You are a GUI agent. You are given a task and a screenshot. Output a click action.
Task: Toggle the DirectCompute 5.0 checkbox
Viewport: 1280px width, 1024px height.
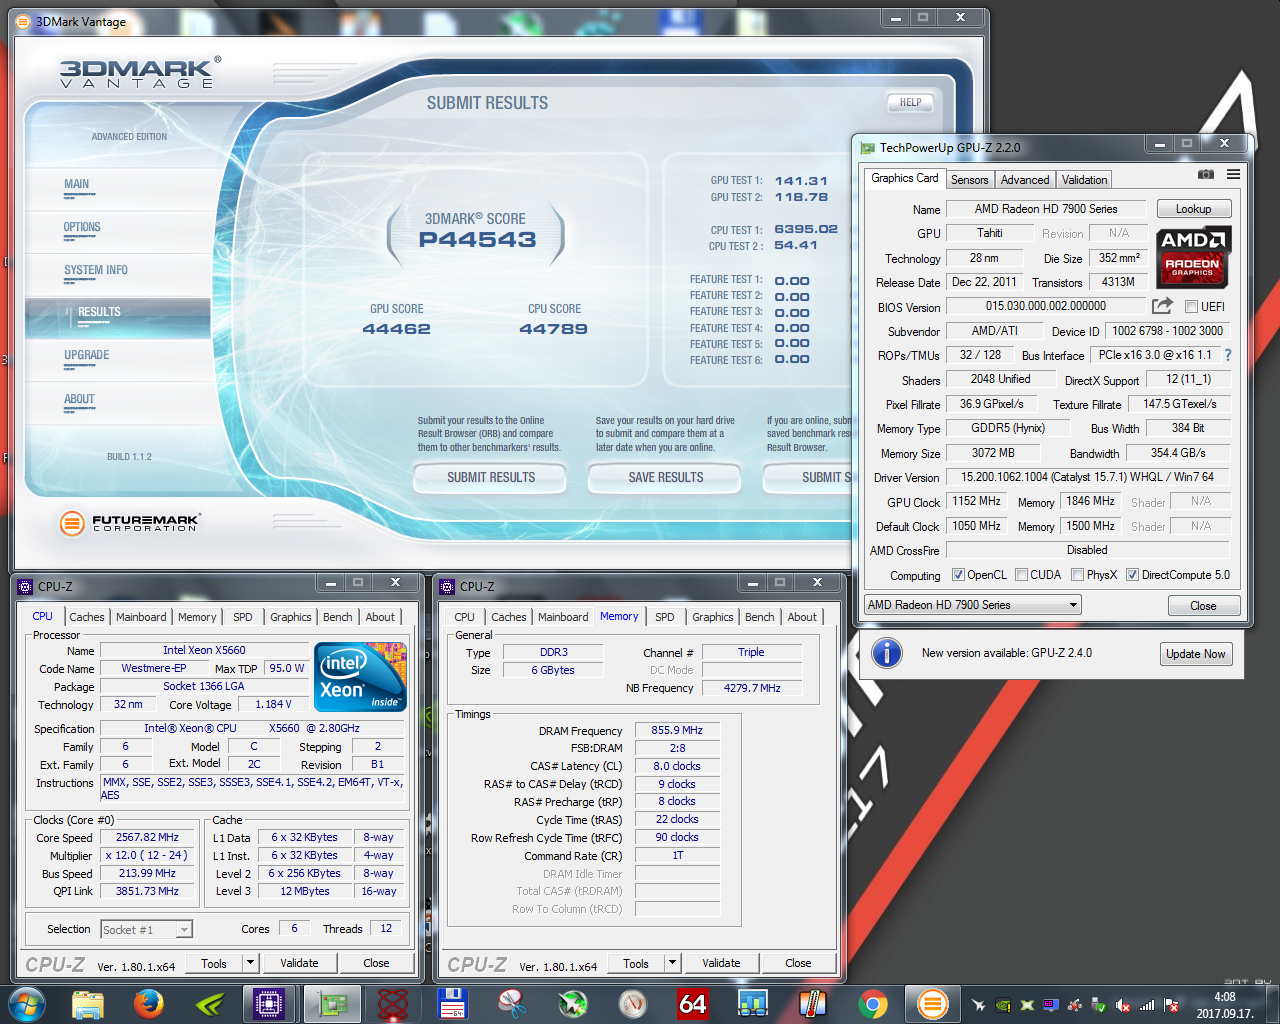click(x=1132, y=575)
